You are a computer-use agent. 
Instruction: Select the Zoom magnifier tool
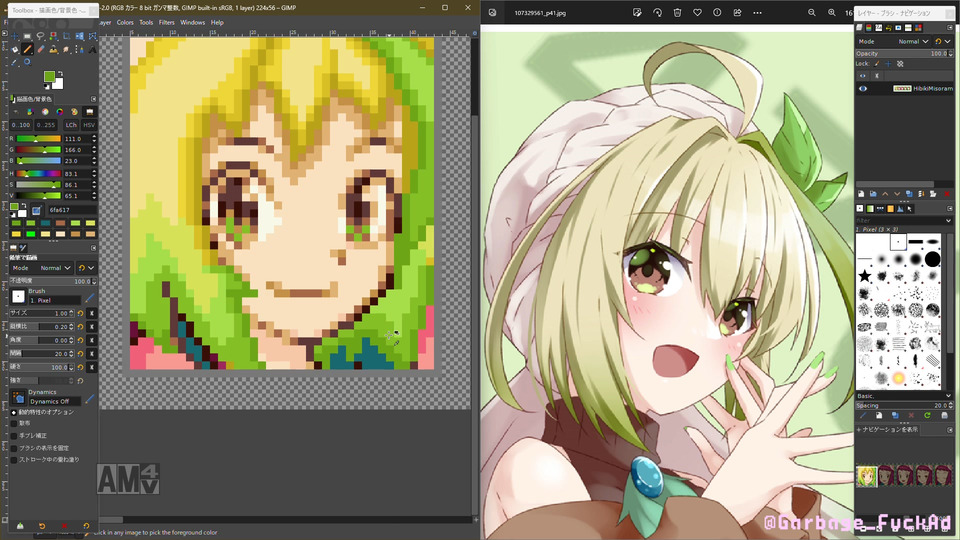pyautogui.click(x=27, y=62)
